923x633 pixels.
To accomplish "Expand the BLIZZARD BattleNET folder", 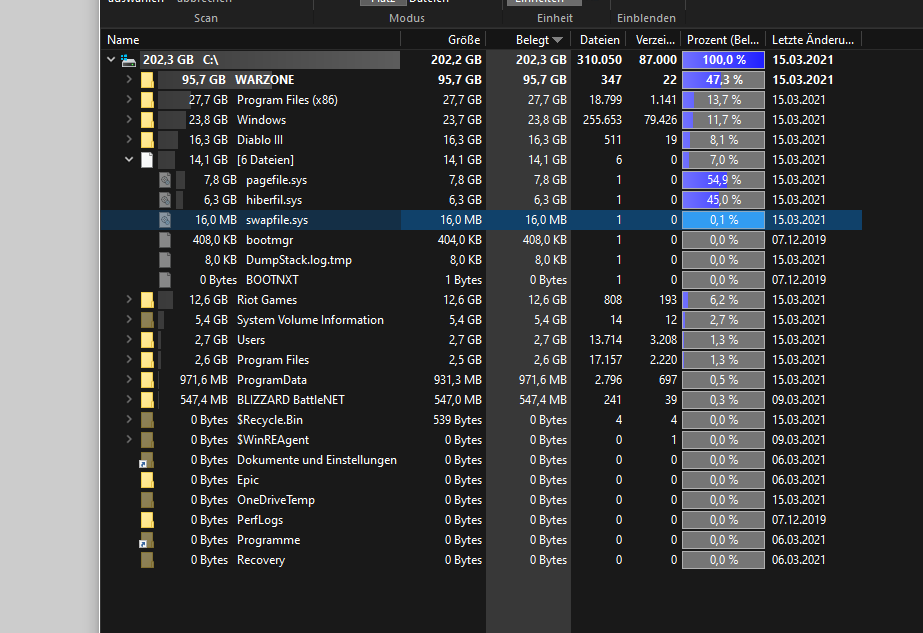I will coord(129,400).
